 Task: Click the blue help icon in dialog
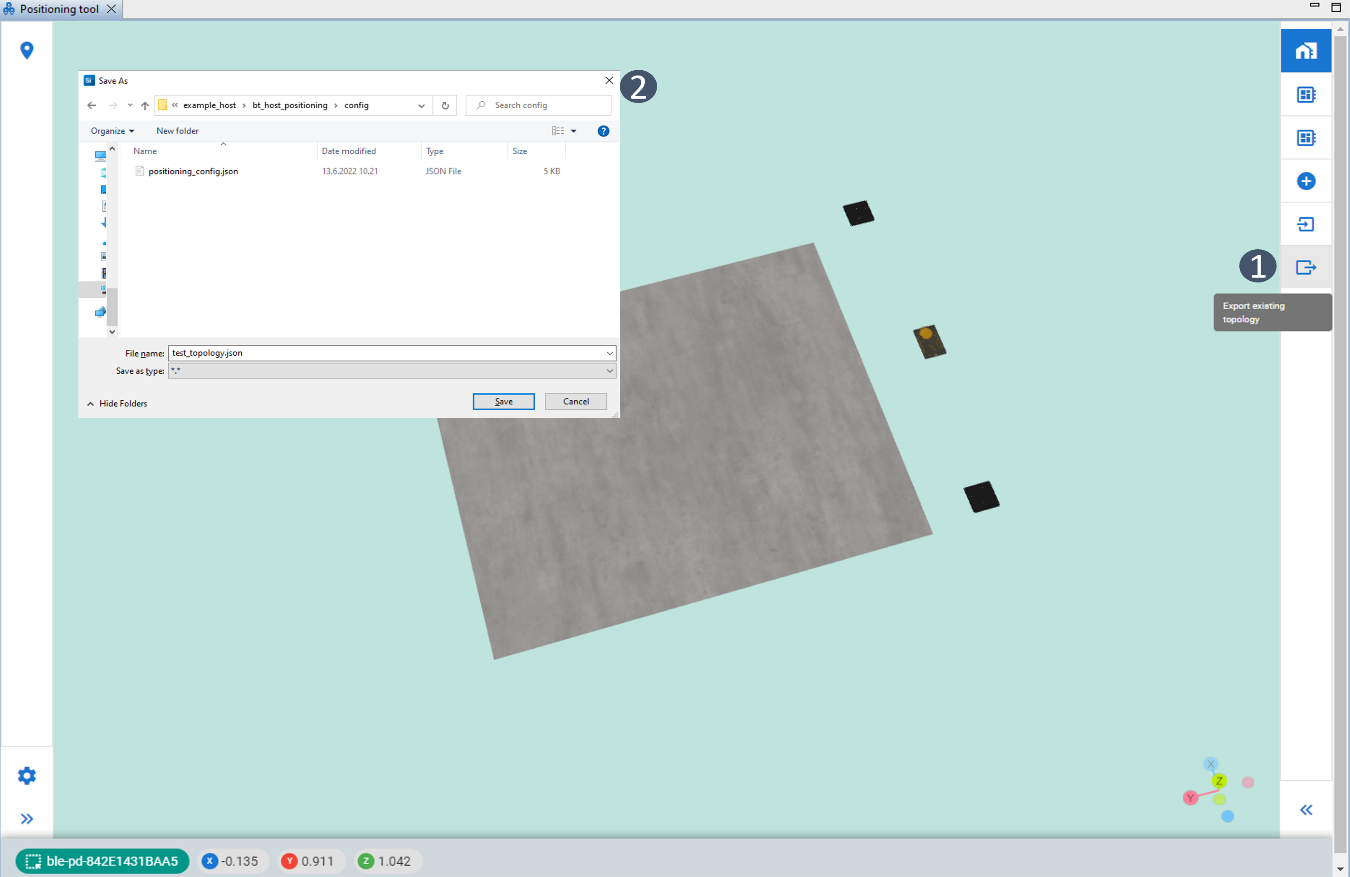[x=603, y=131]
